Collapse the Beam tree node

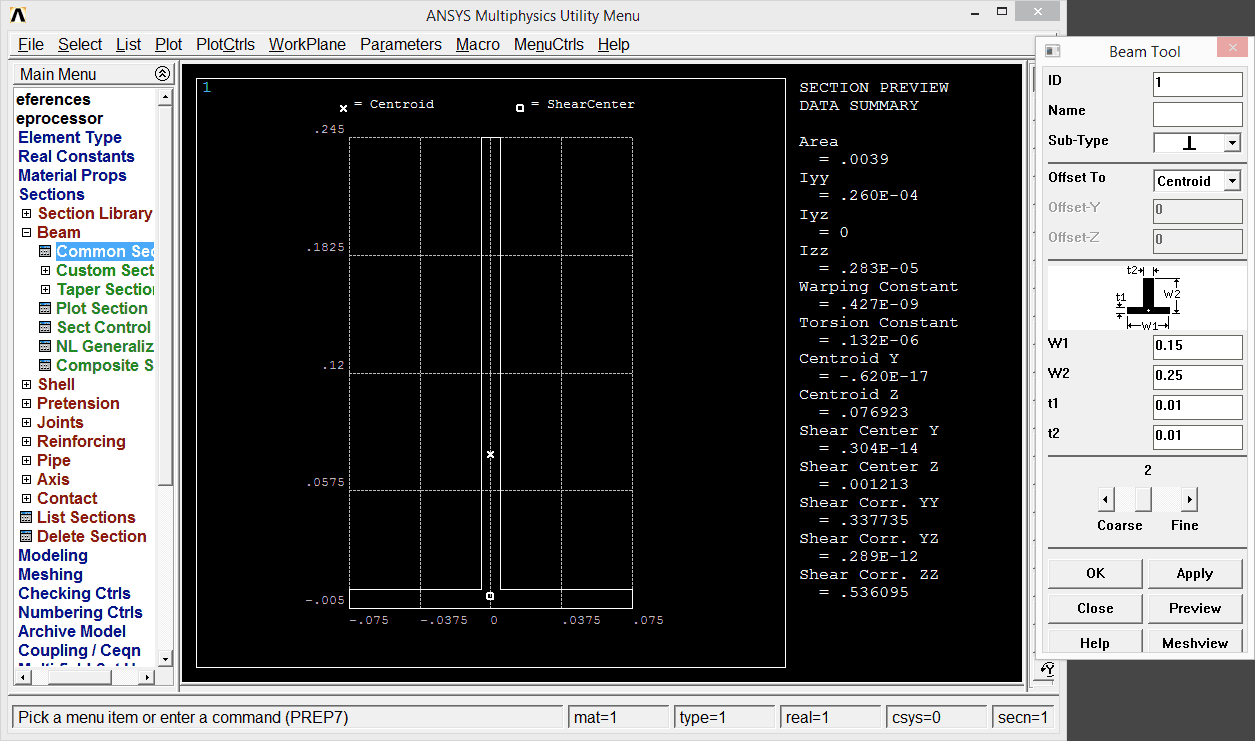27,233
